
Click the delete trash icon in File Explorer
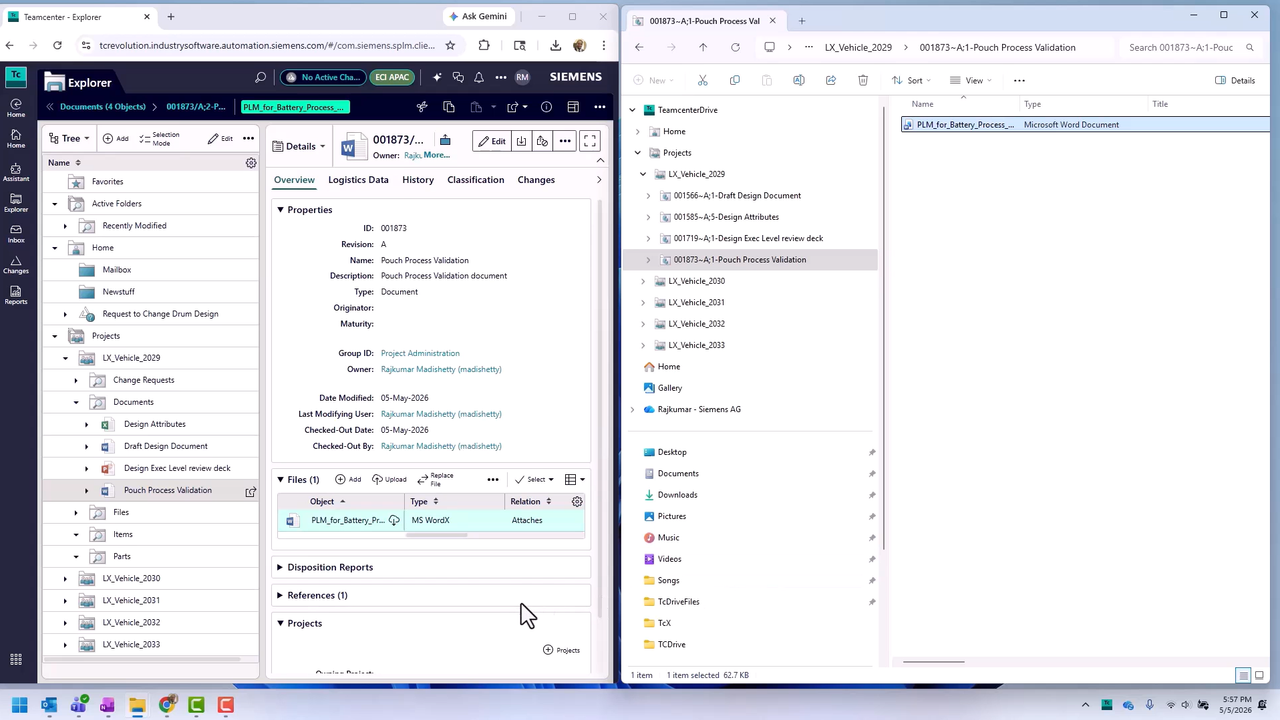[x=863, y=80]
